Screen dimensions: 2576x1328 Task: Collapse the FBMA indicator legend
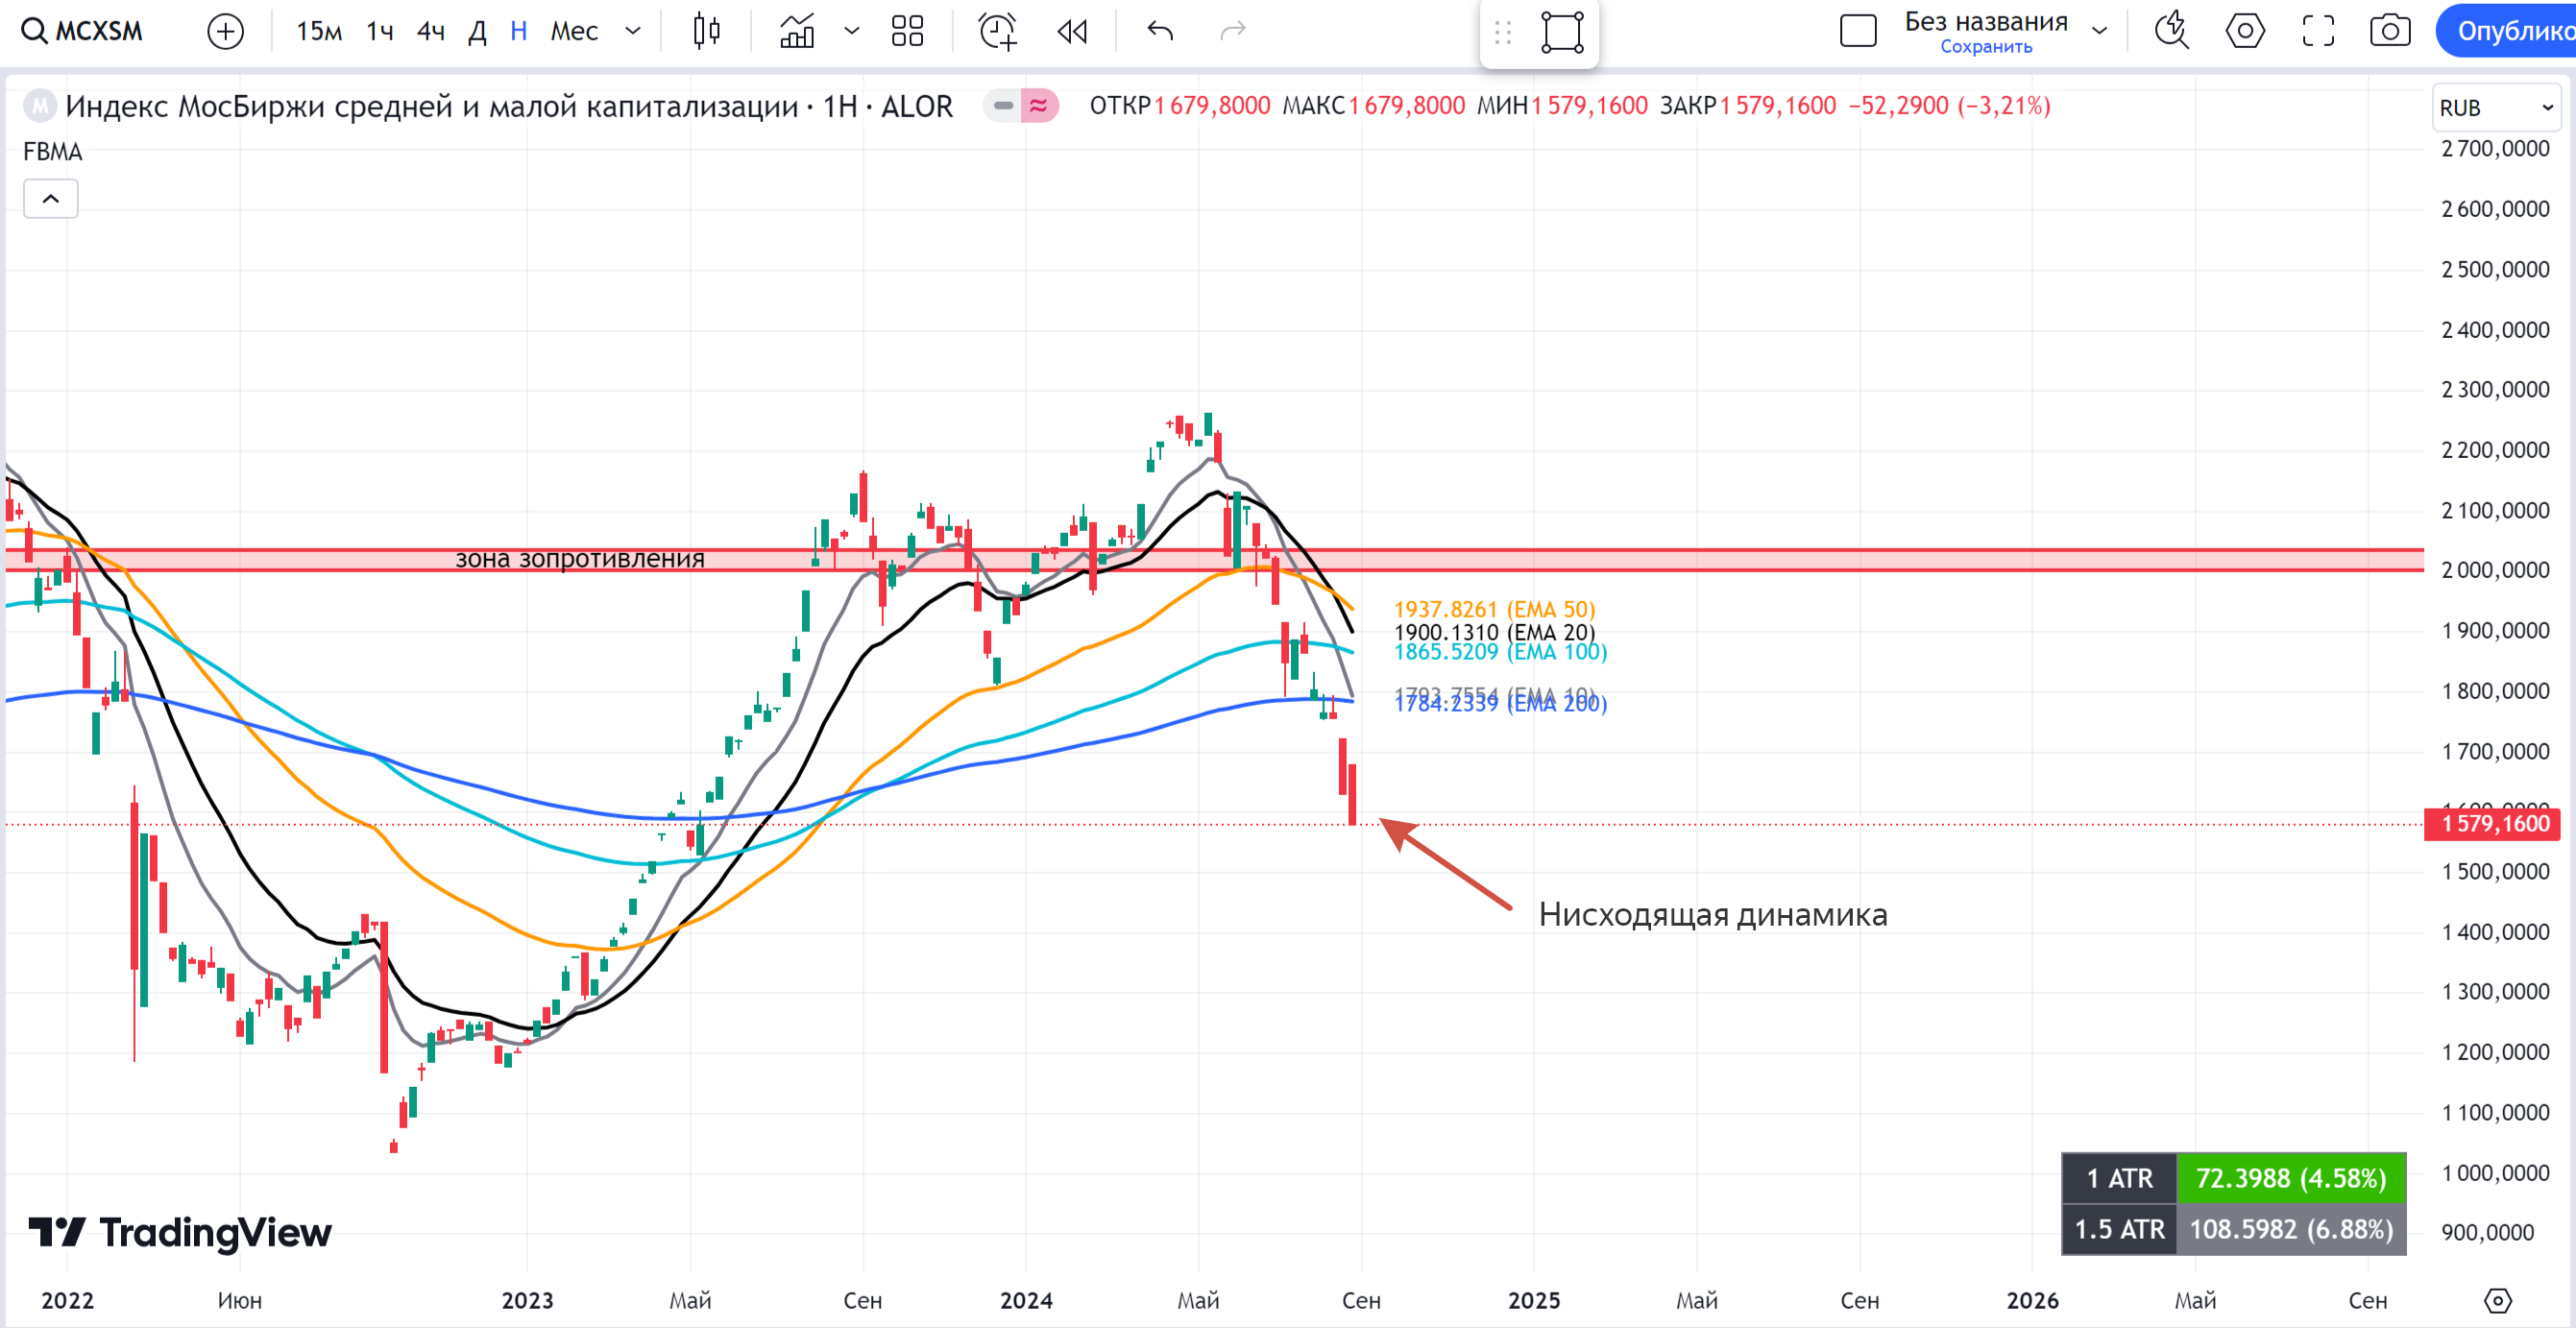(x=50, y=199)
